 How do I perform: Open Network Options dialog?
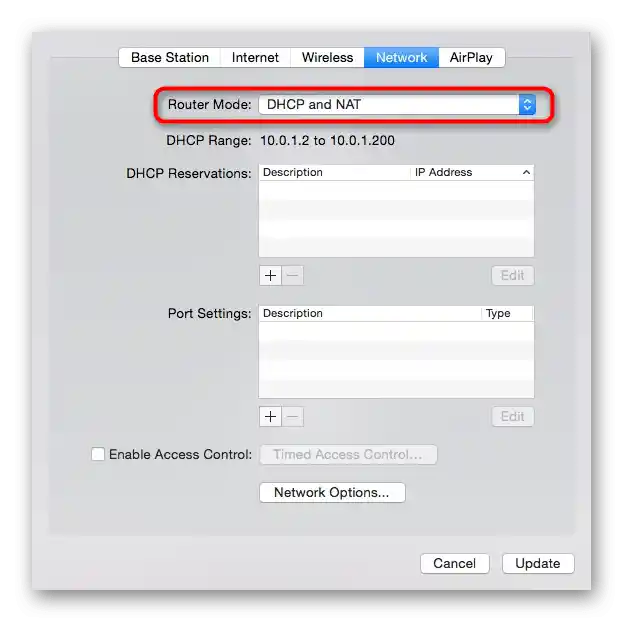[x=332, y=492]
